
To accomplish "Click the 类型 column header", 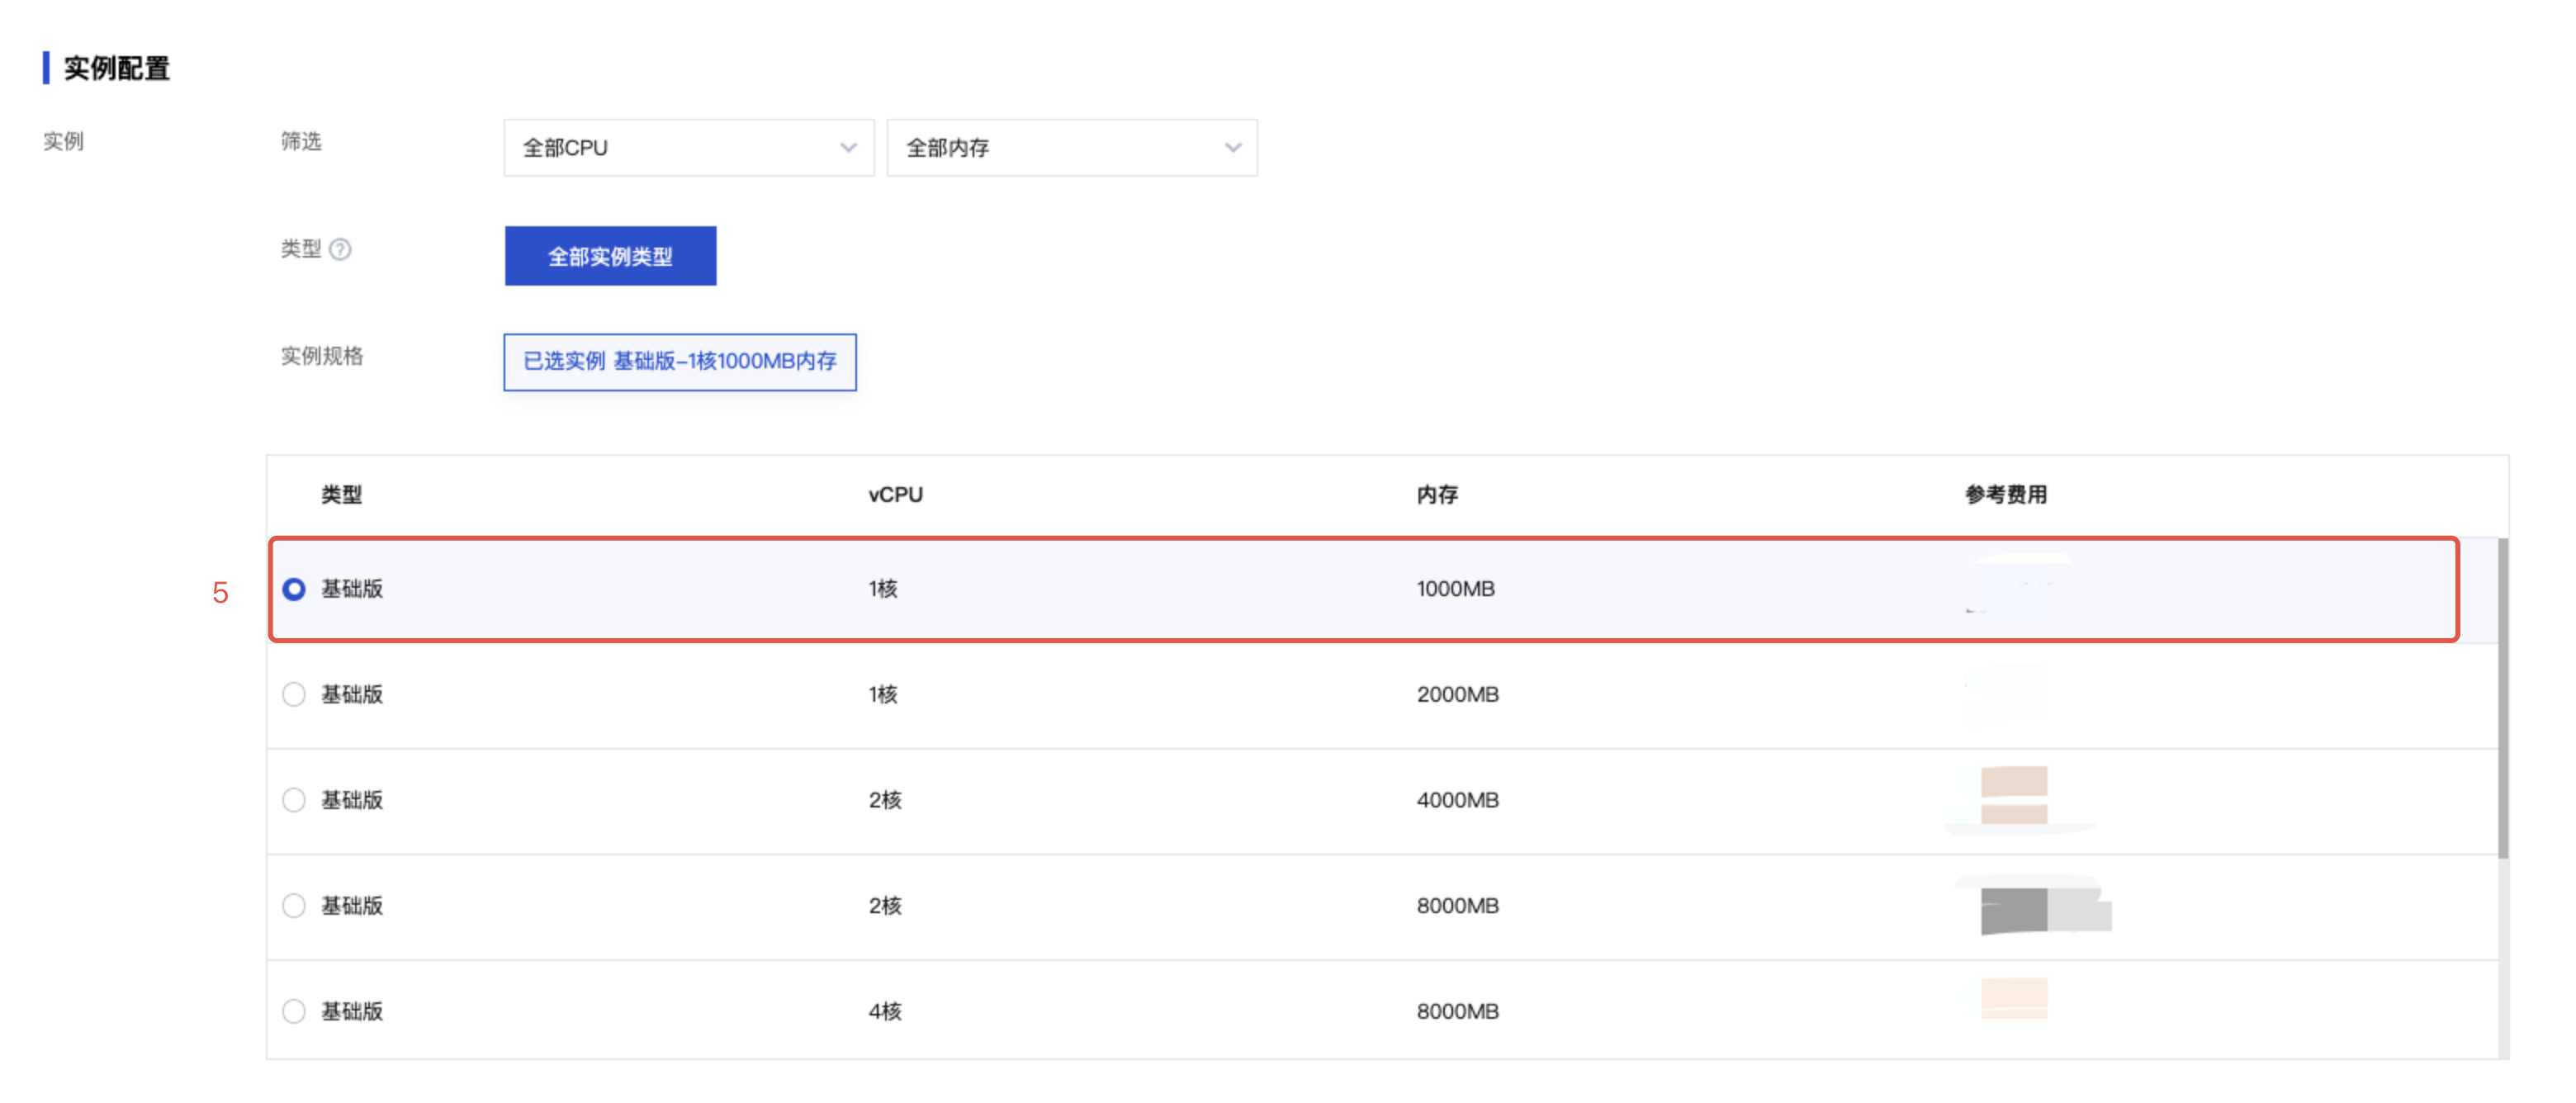I will click(341, 494).
